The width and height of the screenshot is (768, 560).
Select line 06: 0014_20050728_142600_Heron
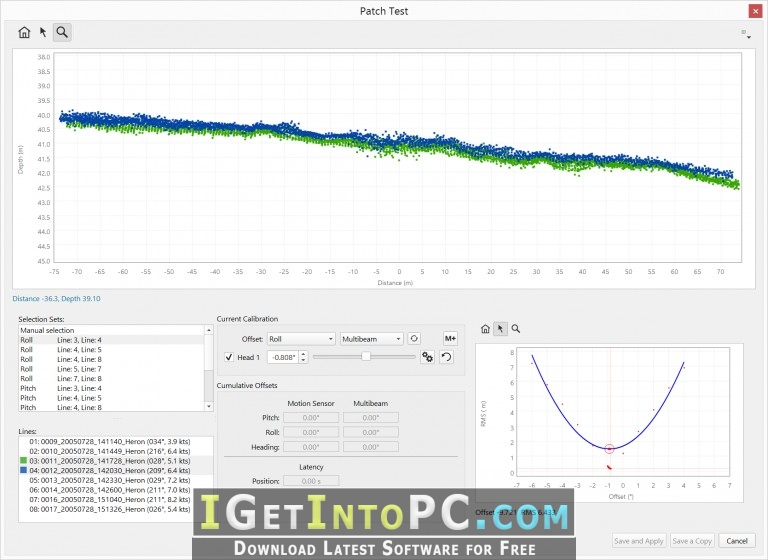coord(116,490)
